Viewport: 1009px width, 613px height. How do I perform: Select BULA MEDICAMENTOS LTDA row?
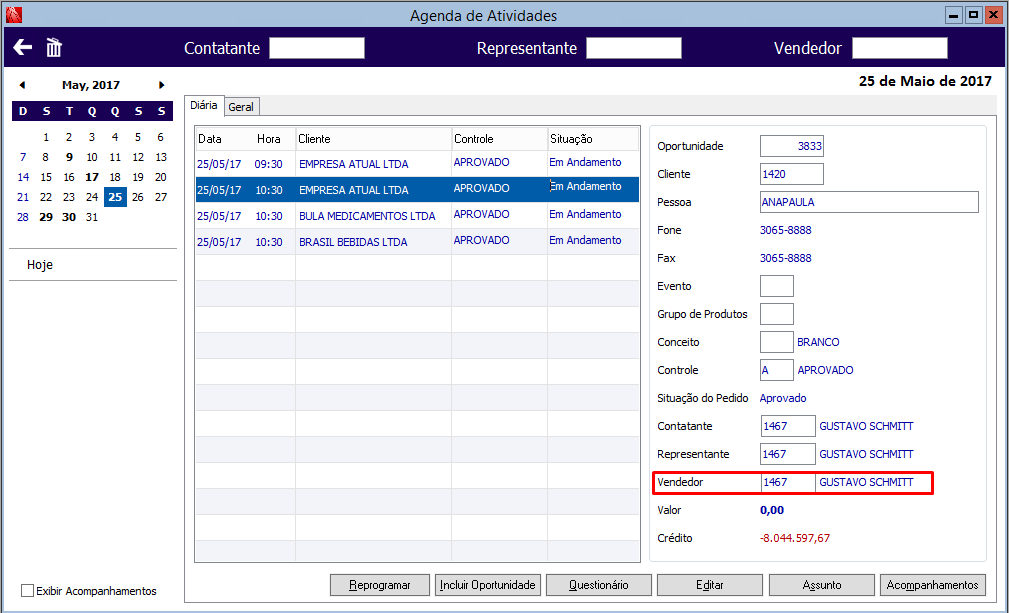click(x=417, y=215)
